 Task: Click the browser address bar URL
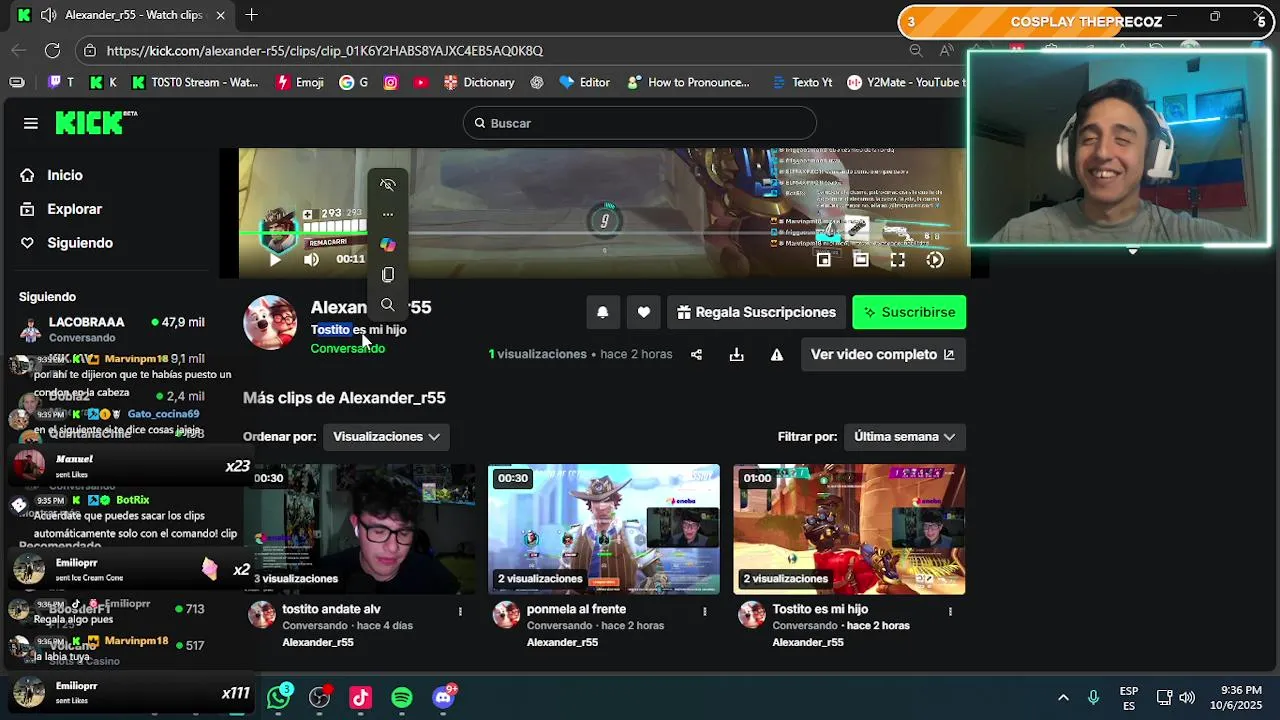tap(325, 50)
